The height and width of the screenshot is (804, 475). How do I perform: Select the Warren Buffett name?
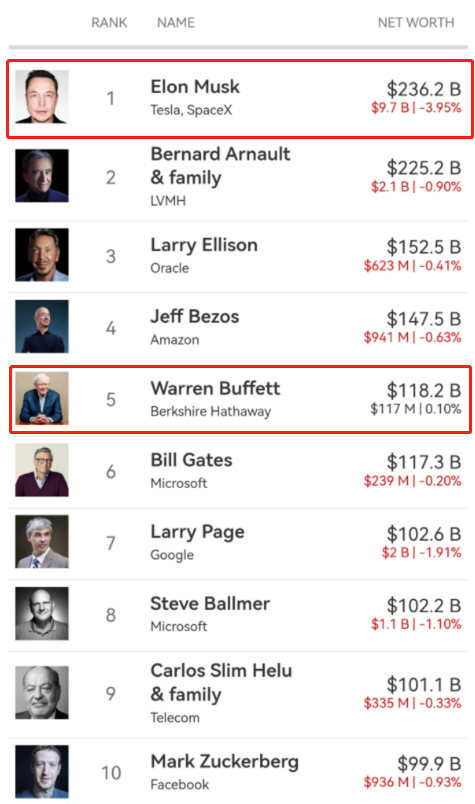coord(215,388)
